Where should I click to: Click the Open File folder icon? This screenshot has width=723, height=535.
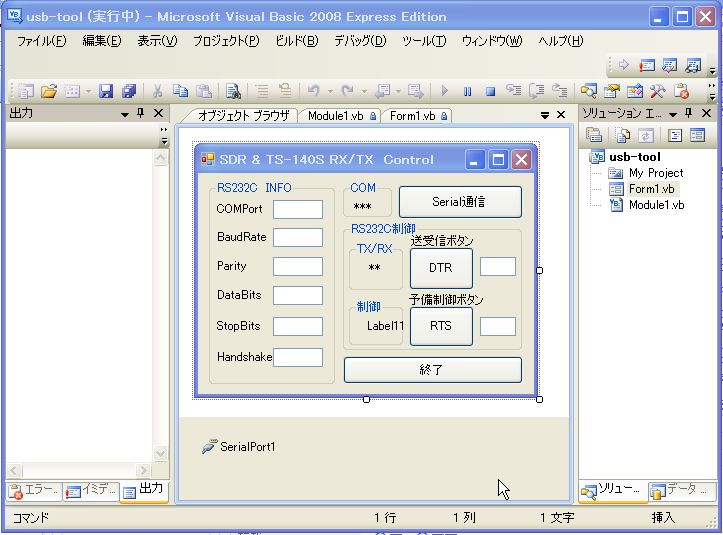click(x=49, y=91)
